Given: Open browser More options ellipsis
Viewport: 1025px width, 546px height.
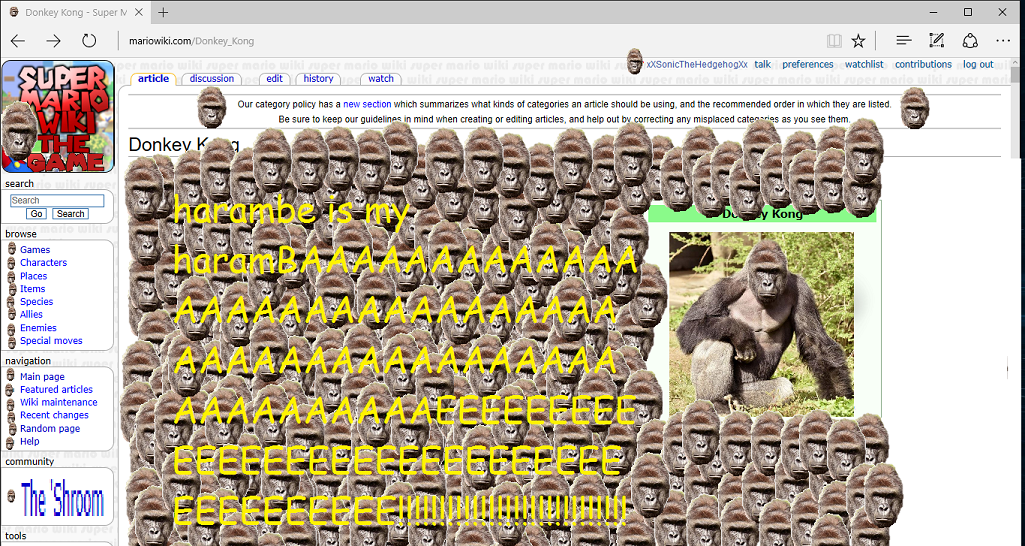Looking at the screenshot, I should pos(1003,41).
